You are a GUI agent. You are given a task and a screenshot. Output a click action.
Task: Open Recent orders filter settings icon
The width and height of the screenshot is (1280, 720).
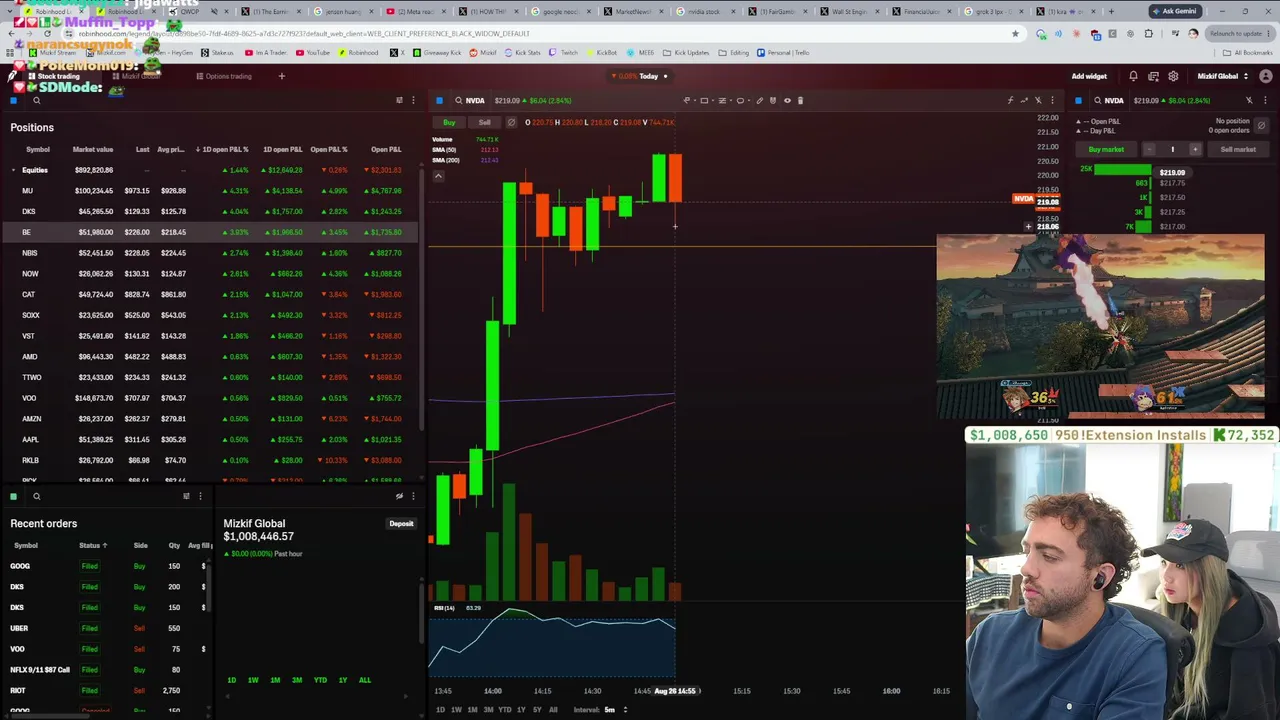click(x=186, y=496)
